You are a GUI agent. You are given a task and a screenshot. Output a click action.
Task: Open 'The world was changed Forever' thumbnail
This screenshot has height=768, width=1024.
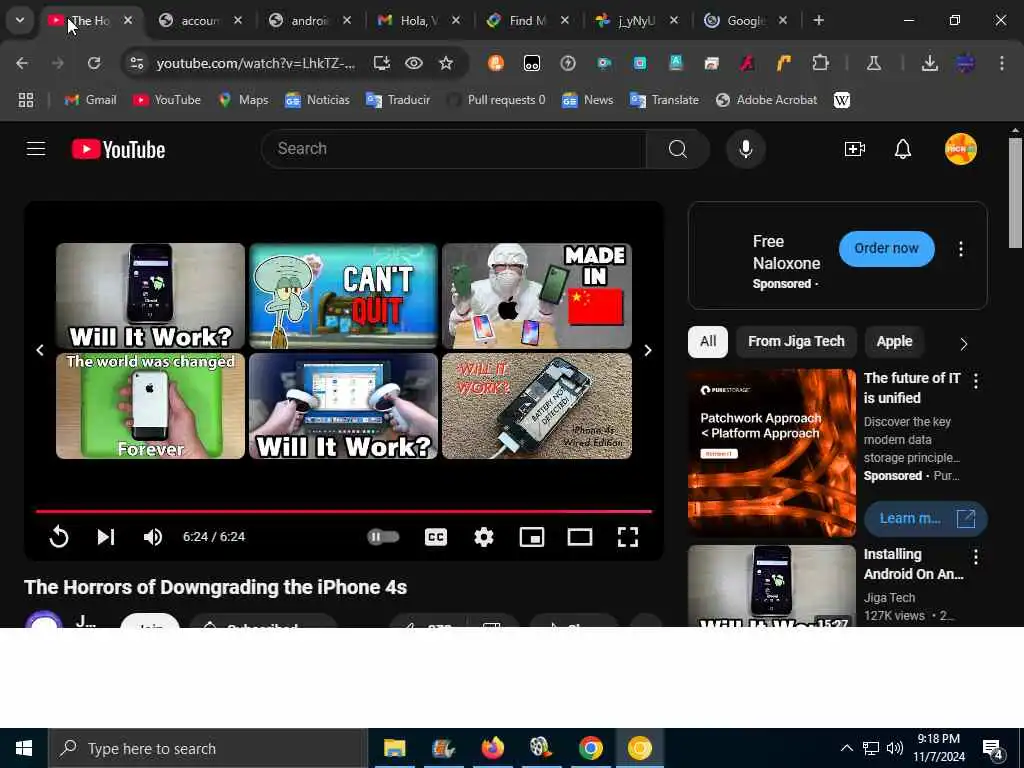coord(150,406)
